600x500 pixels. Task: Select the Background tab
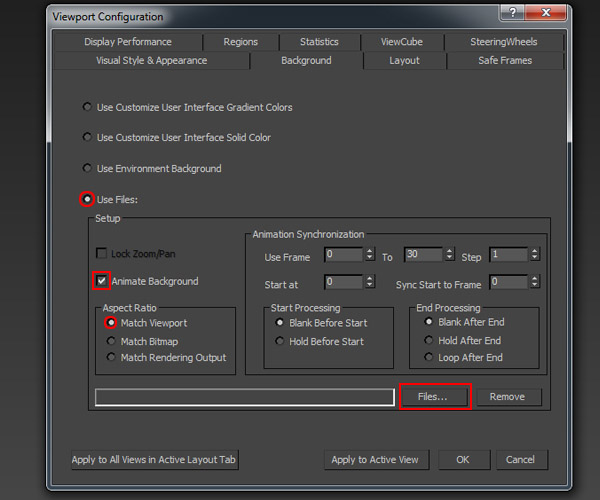(x=306, y=60)
